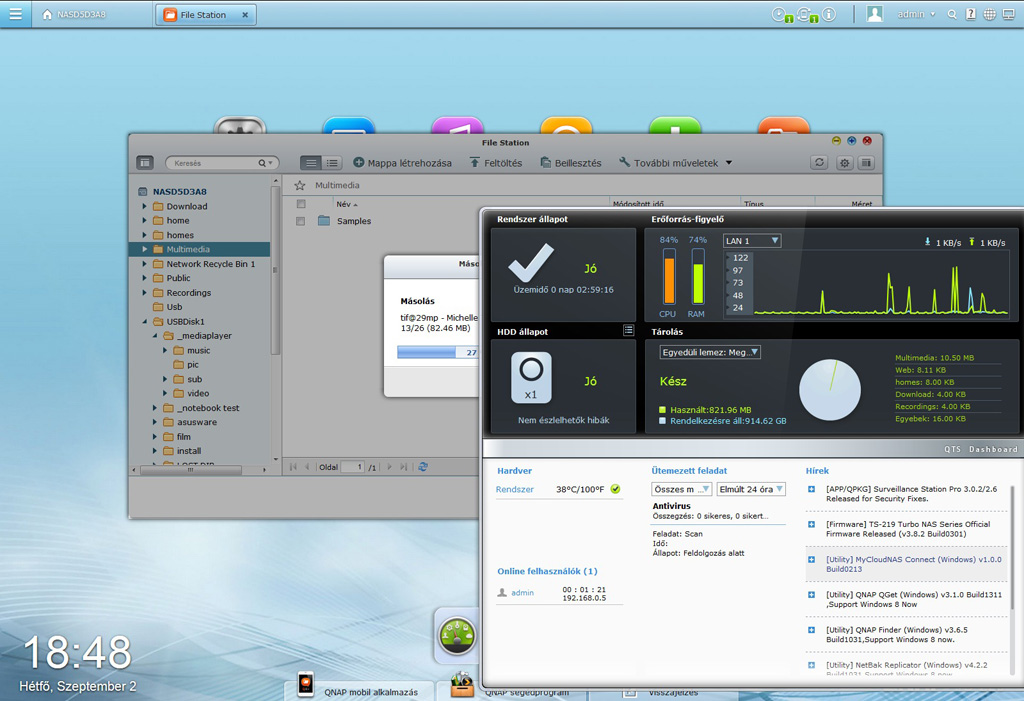Viewport: 1024px width, 701px height.
Task: Open the További műveletek dropdown
Action: [675, 163]
